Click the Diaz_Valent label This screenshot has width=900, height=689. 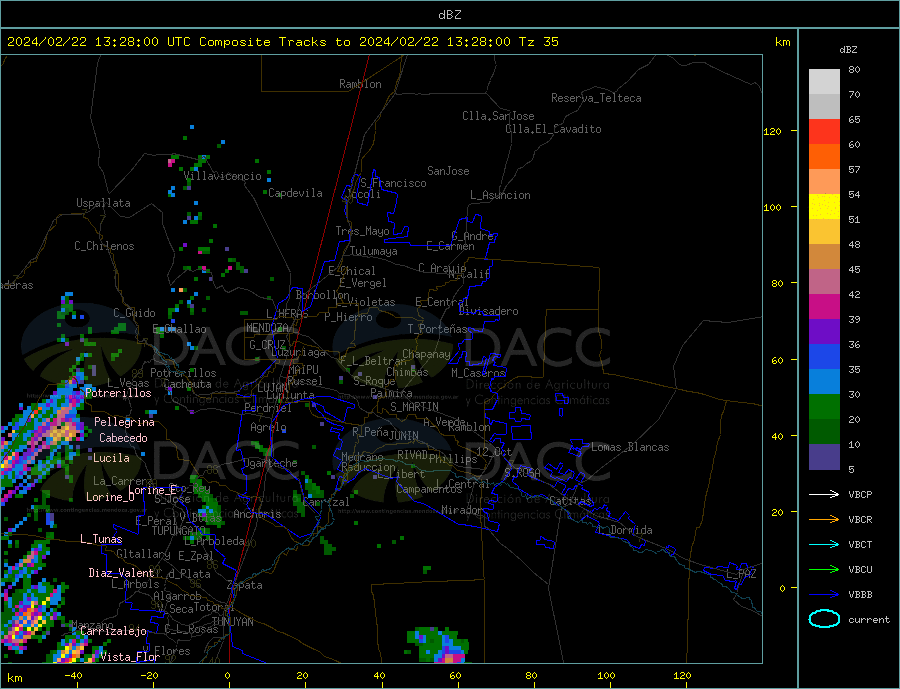[x=122, y=574]
